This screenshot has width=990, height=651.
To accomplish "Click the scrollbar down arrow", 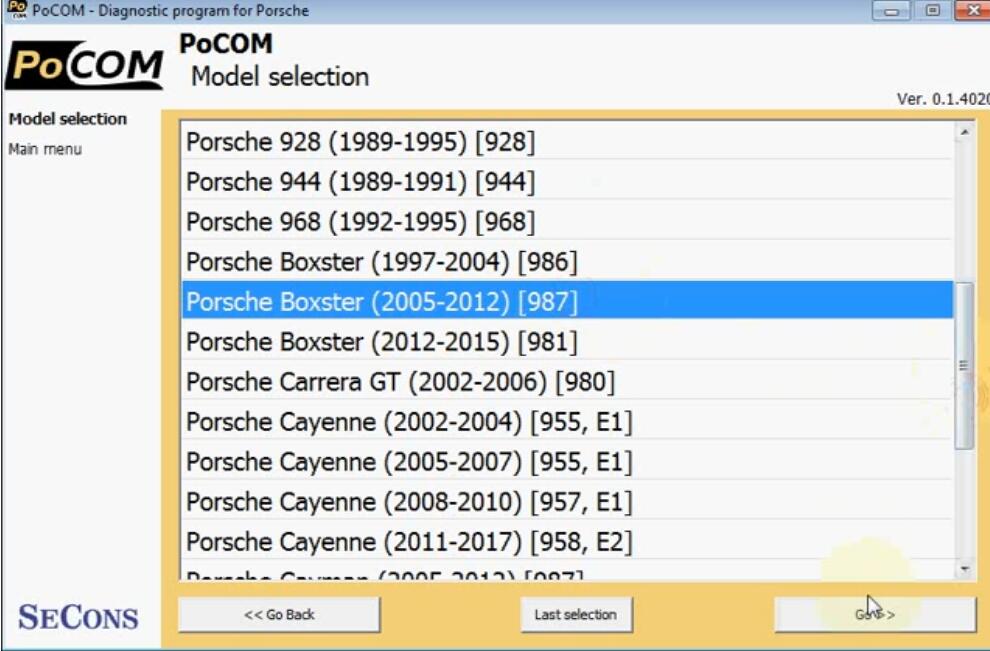I will point(964,570).
